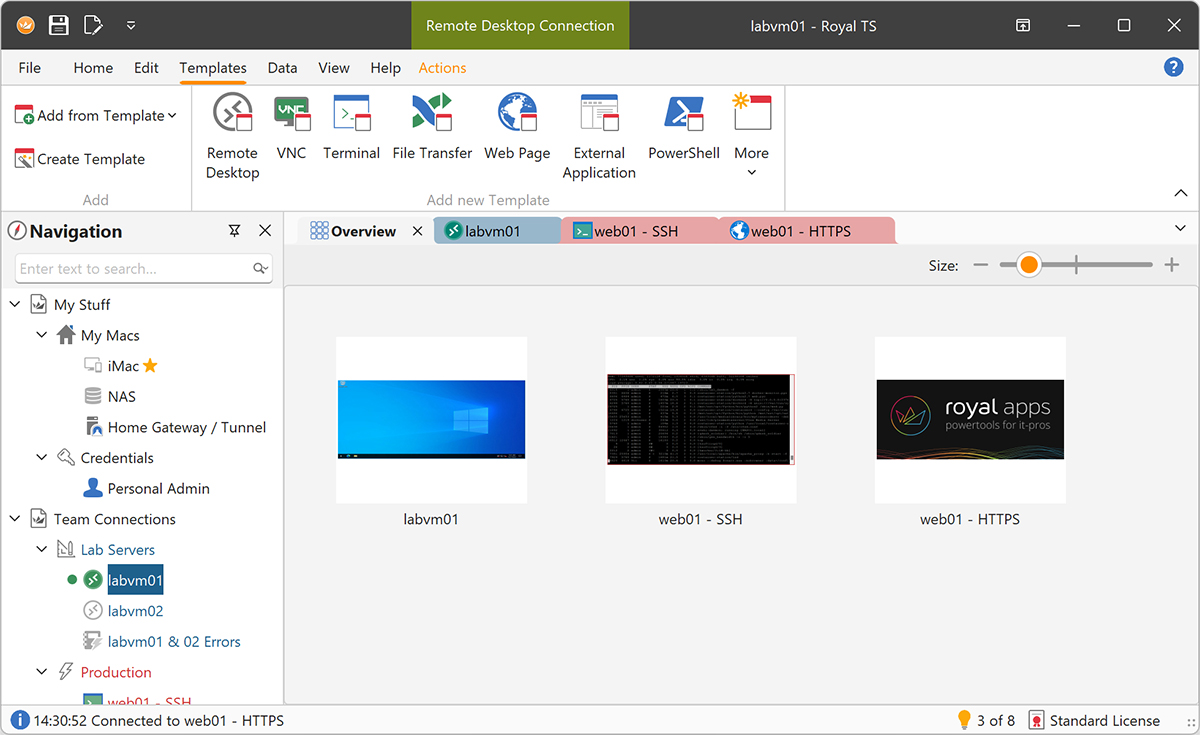
Task: Select the VNC template icon
Action: (291, 113)
